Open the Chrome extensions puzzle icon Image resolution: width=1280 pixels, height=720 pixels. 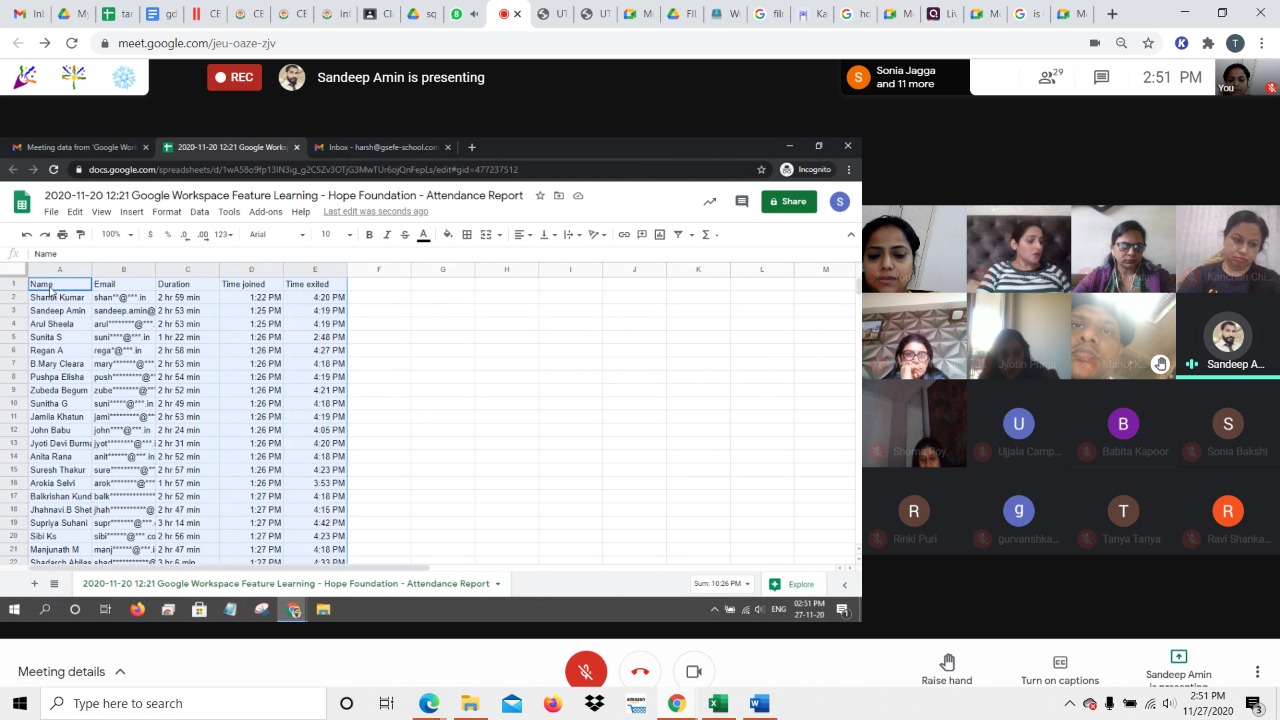click(x=1208, y=43)
